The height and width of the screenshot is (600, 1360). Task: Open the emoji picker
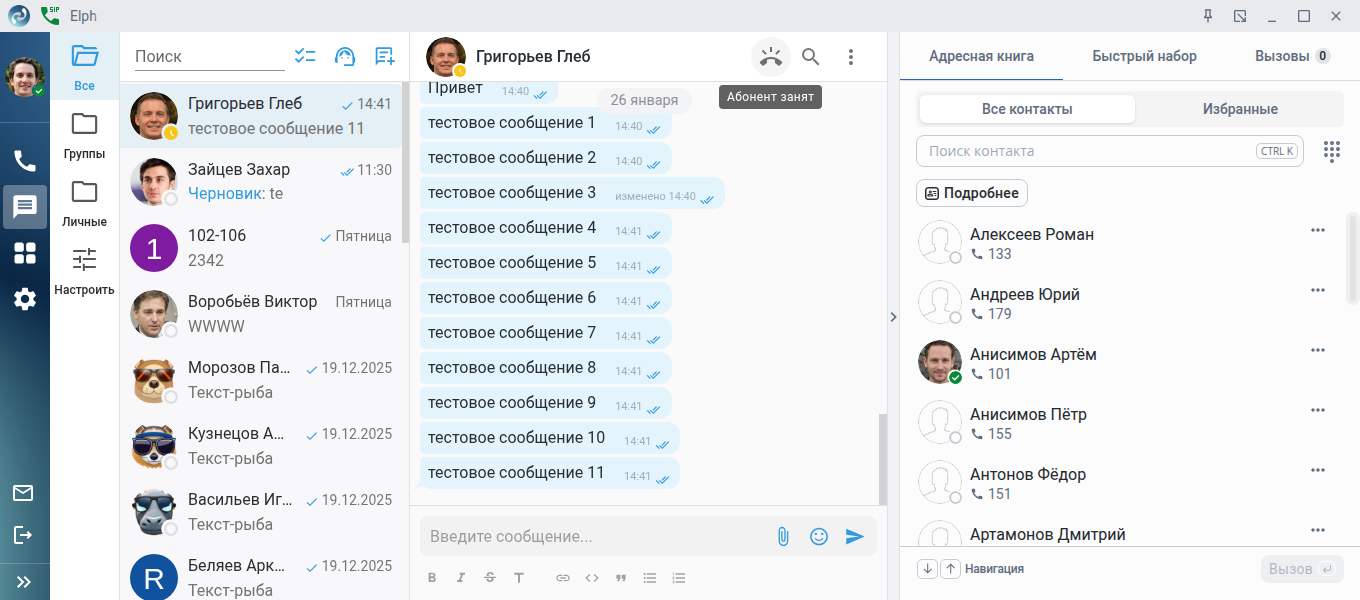coord(819,536)
